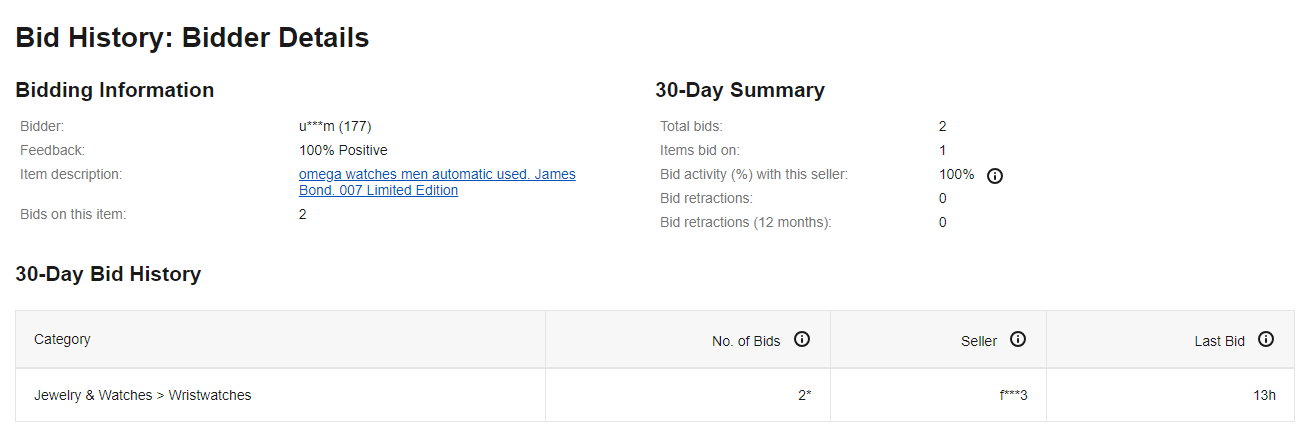The image size is (1310, 435).
Task: Click the Bid History: Bidder Details heading
Action: click(x=192, y=38)
